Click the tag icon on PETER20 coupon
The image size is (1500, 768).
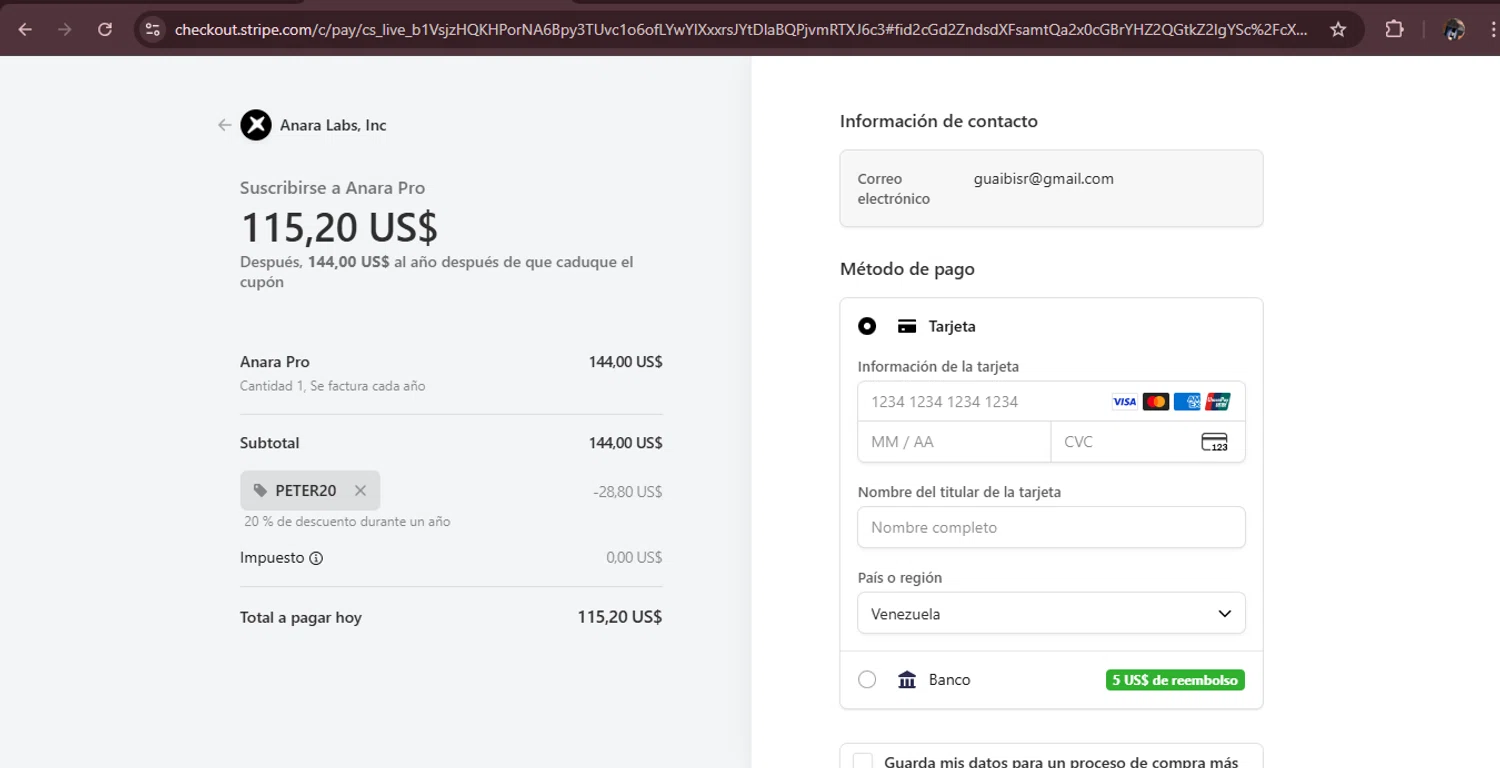[260, 491]
